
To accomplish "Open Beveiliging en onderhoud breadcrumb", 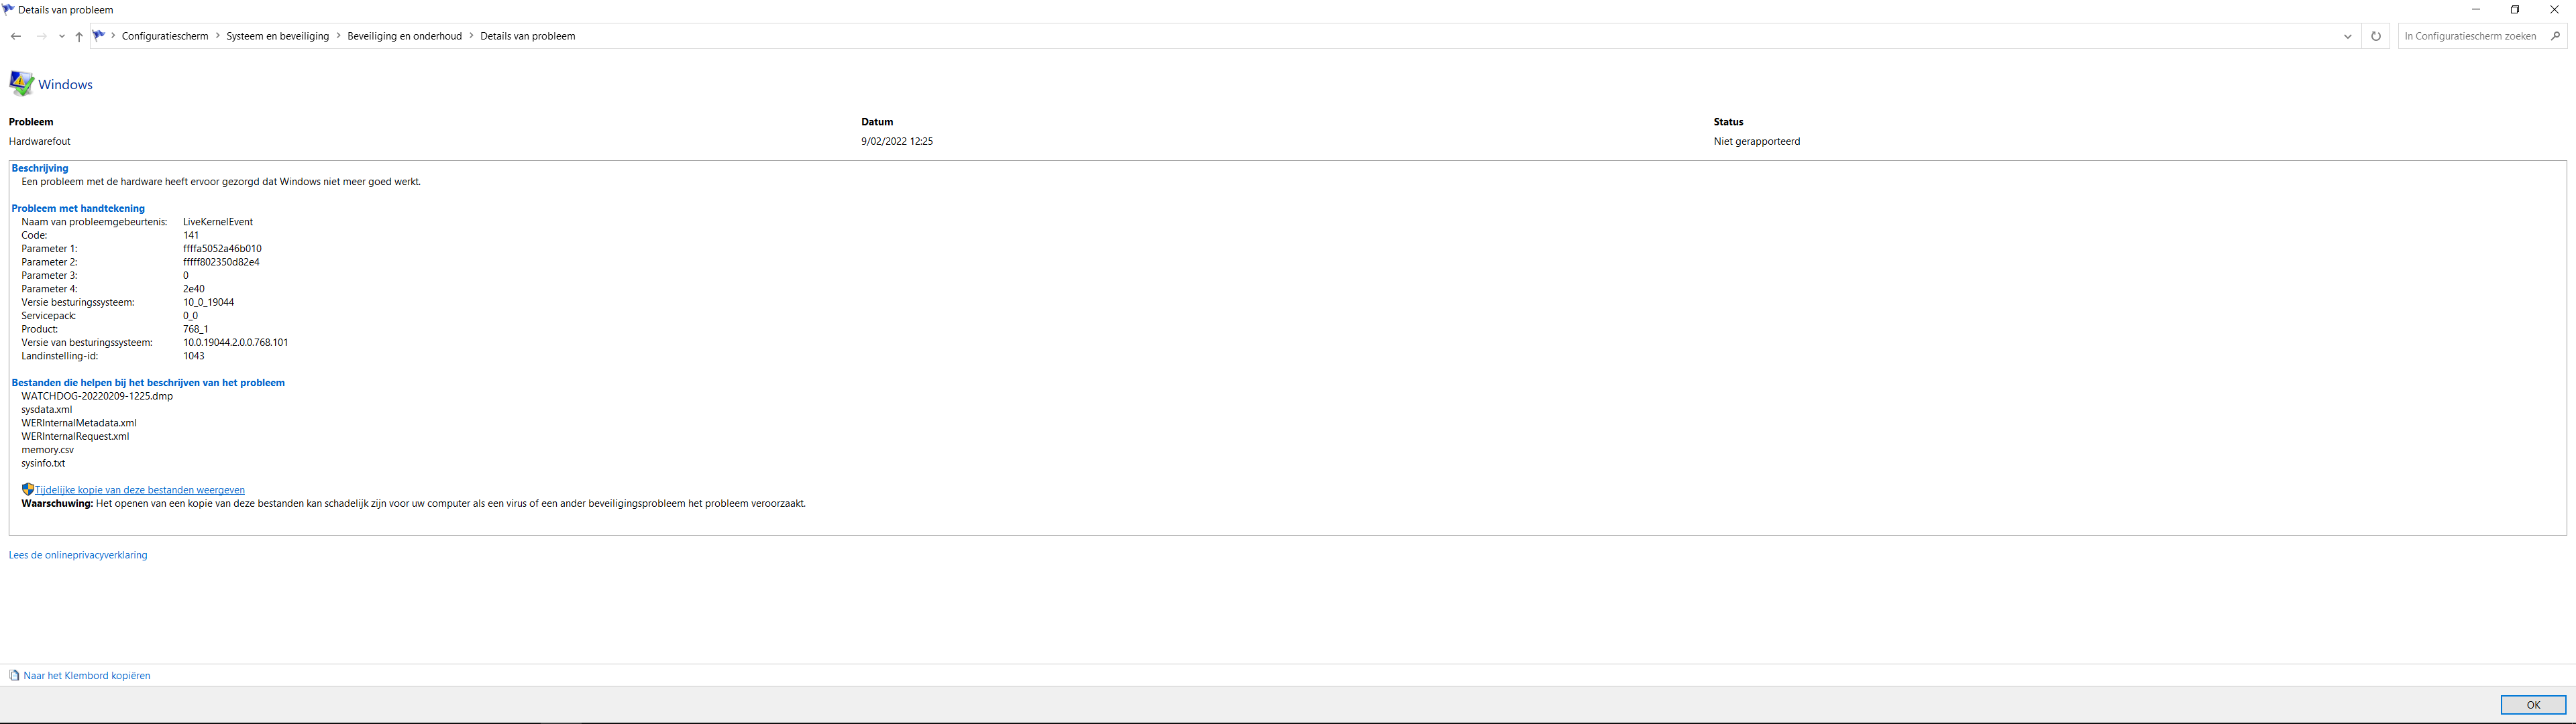I will point(404,36).
